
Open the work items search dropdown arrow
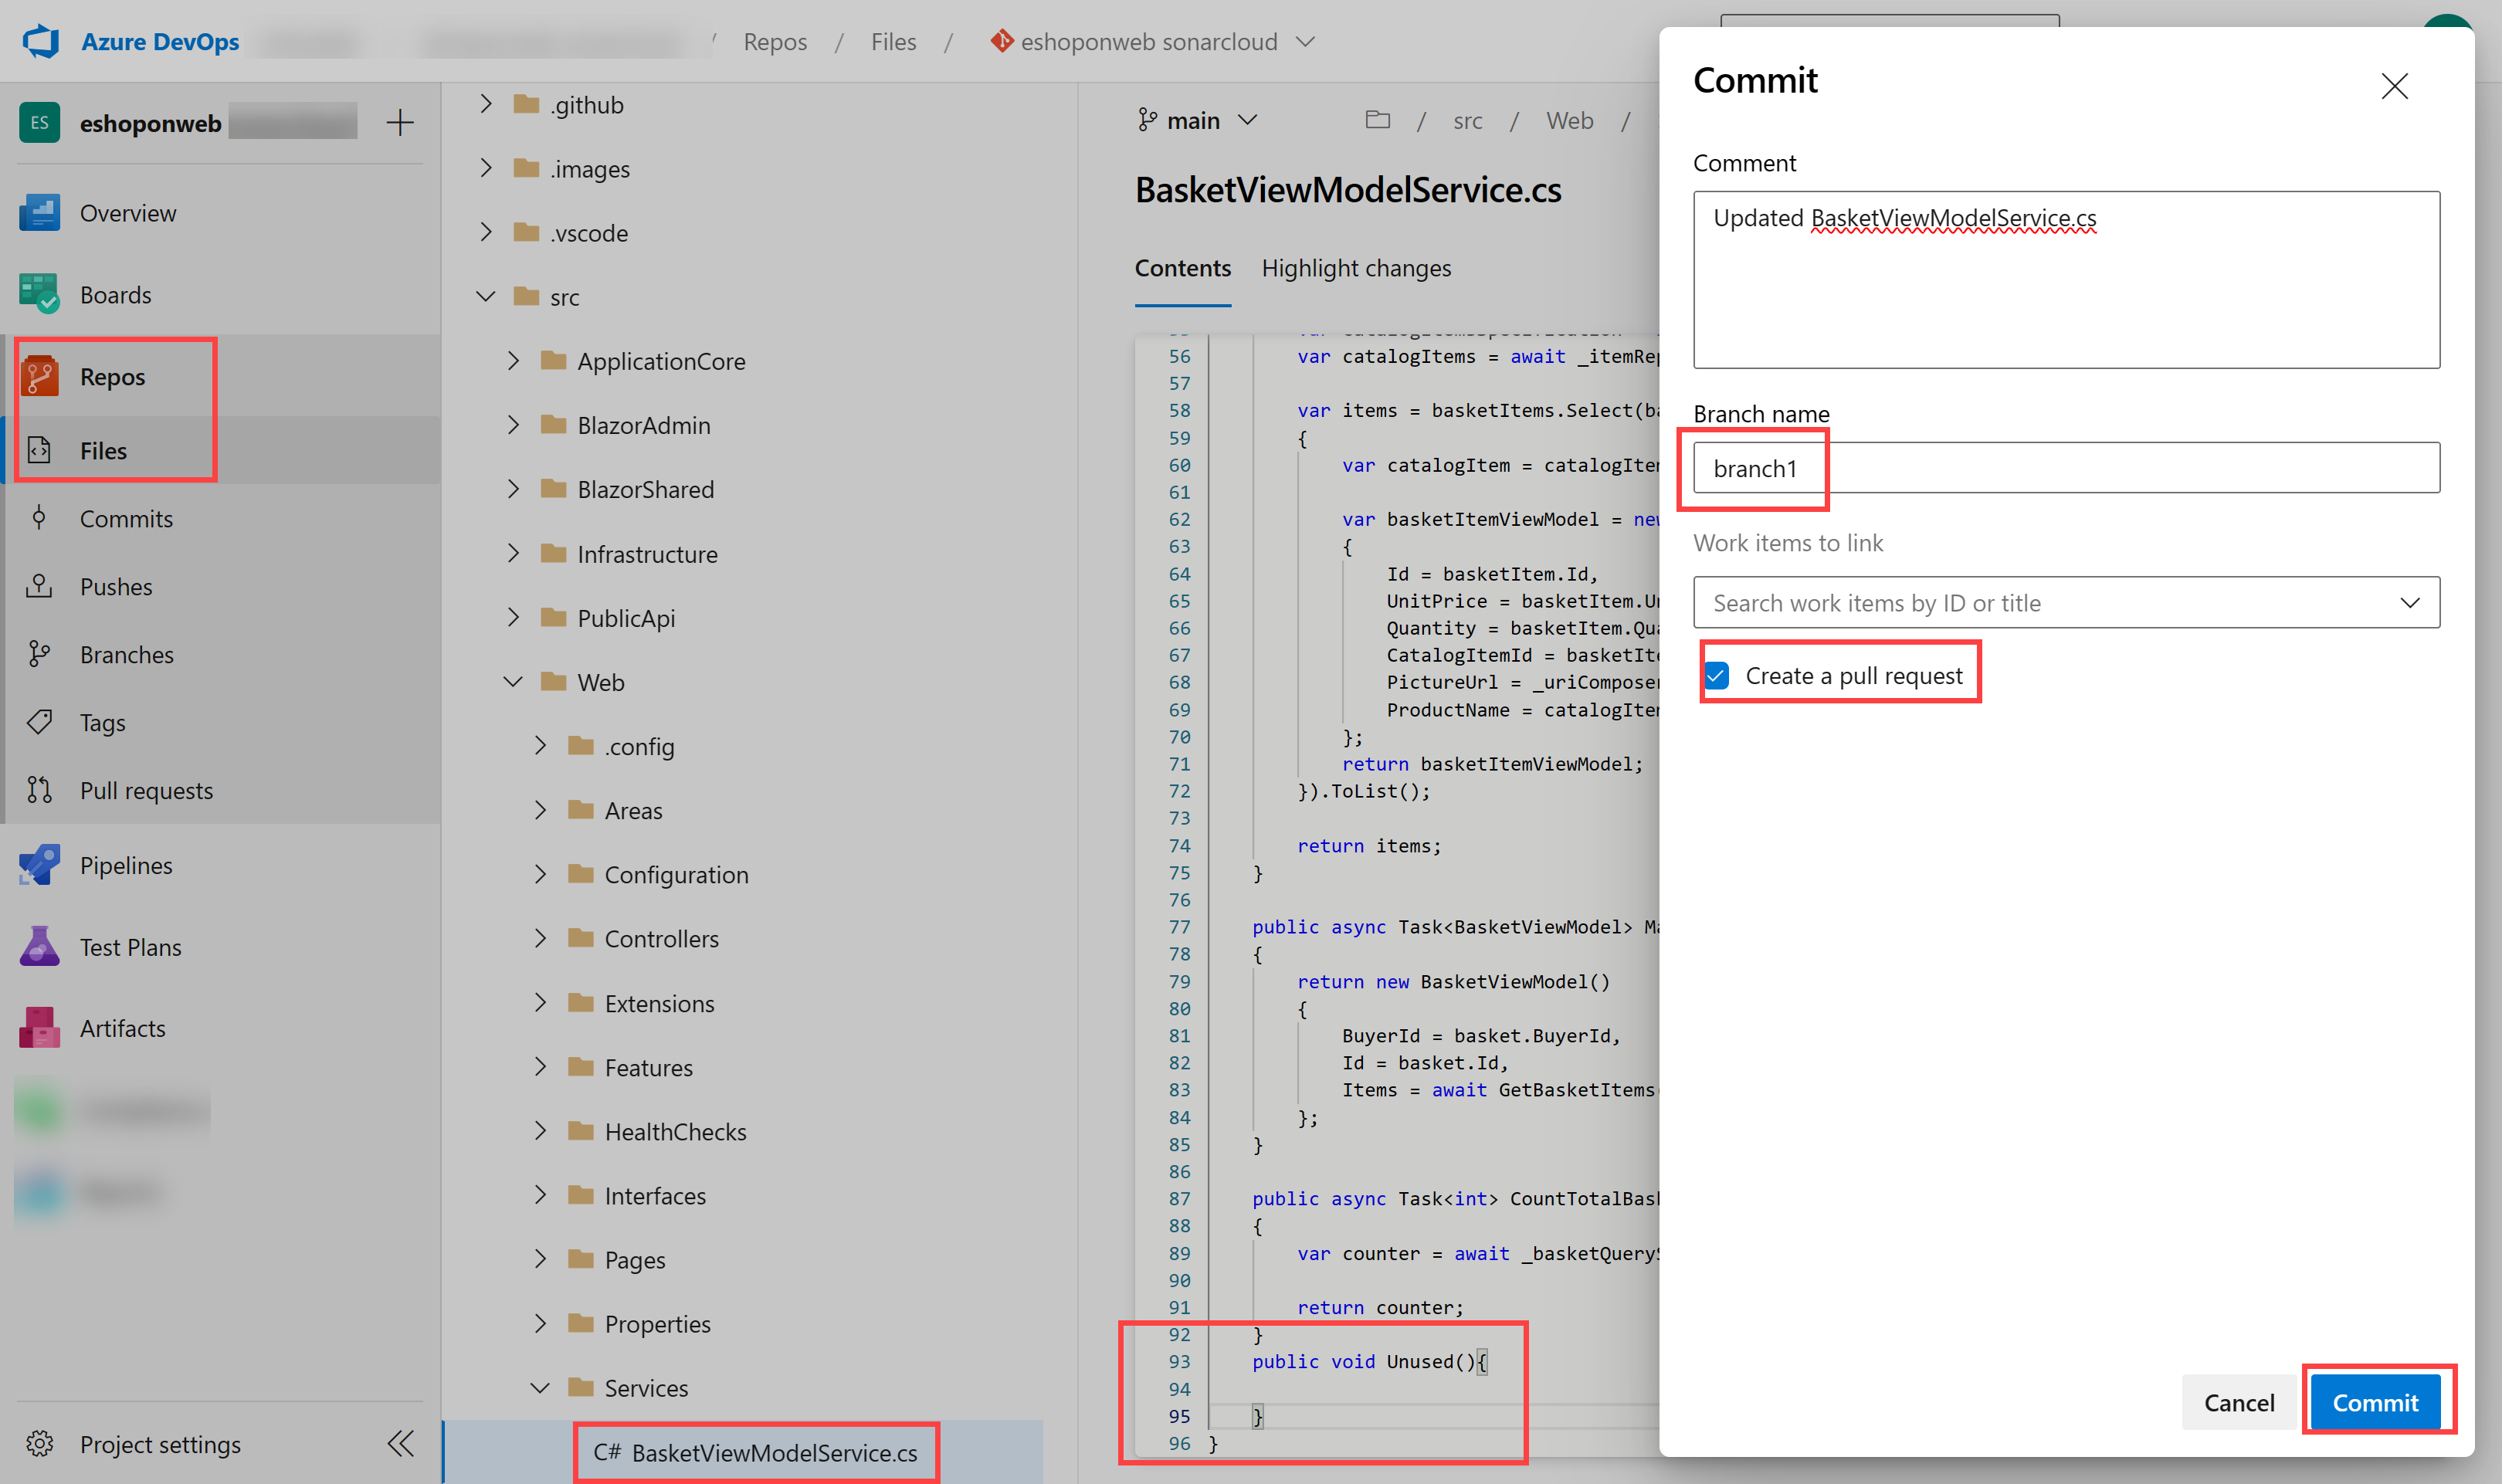[x=2410, y=602]
